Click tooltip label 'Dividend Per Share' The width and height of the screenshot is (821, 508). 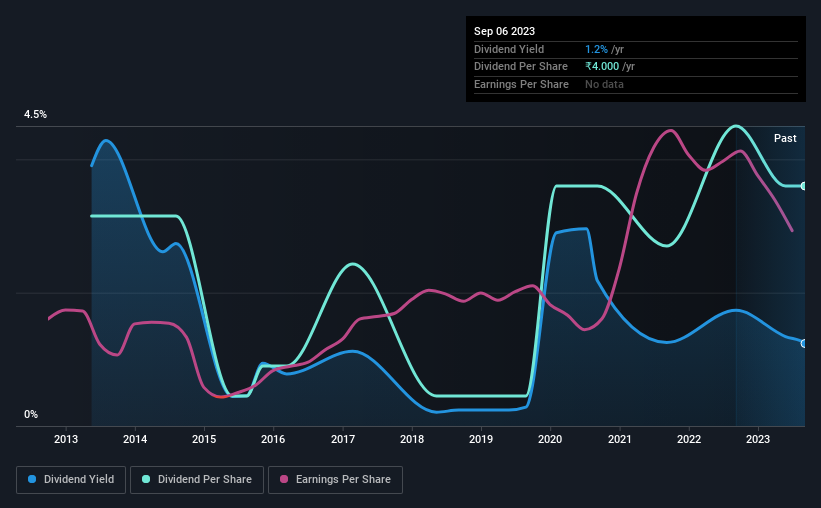(521, 67)
